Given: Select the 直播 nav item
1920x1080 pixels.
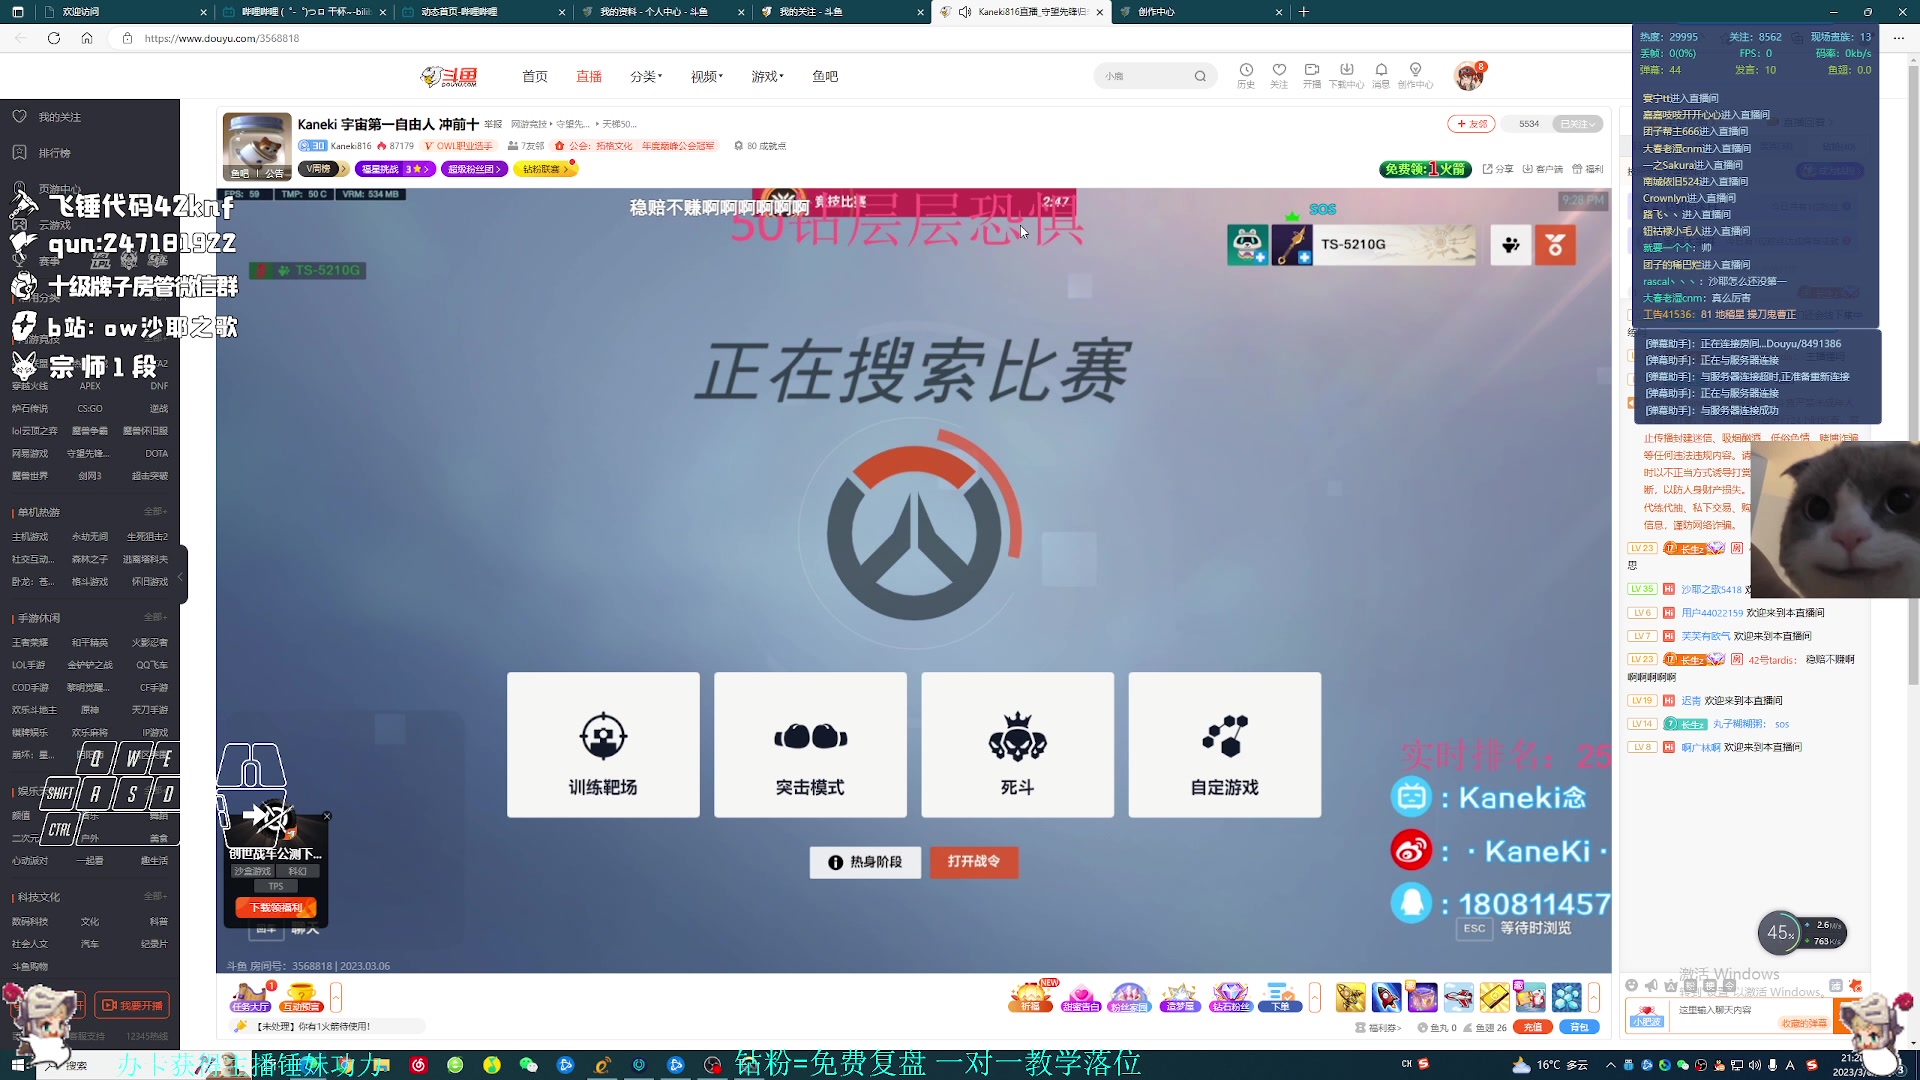Looking at the screenshot, I should 589,76.
